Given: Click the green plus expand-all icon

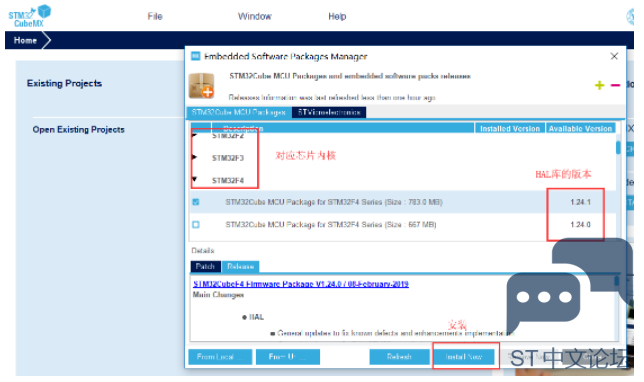Looking at the screenshot, I should click(599, 85).
